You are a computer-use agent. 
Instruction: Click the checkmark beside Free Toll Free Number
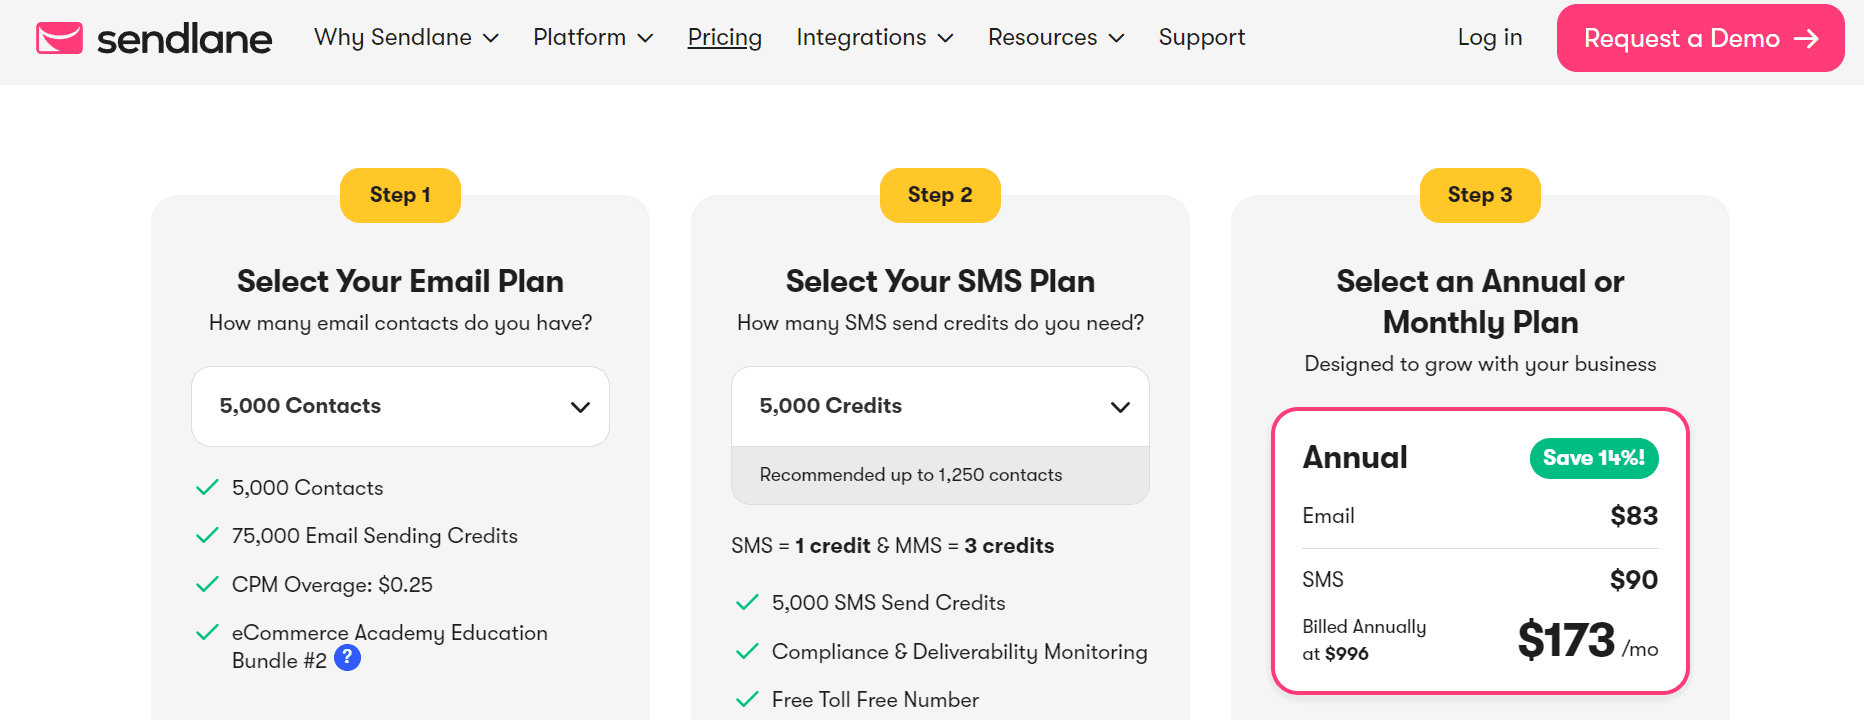pyautogui.click(x=747, y=700)
